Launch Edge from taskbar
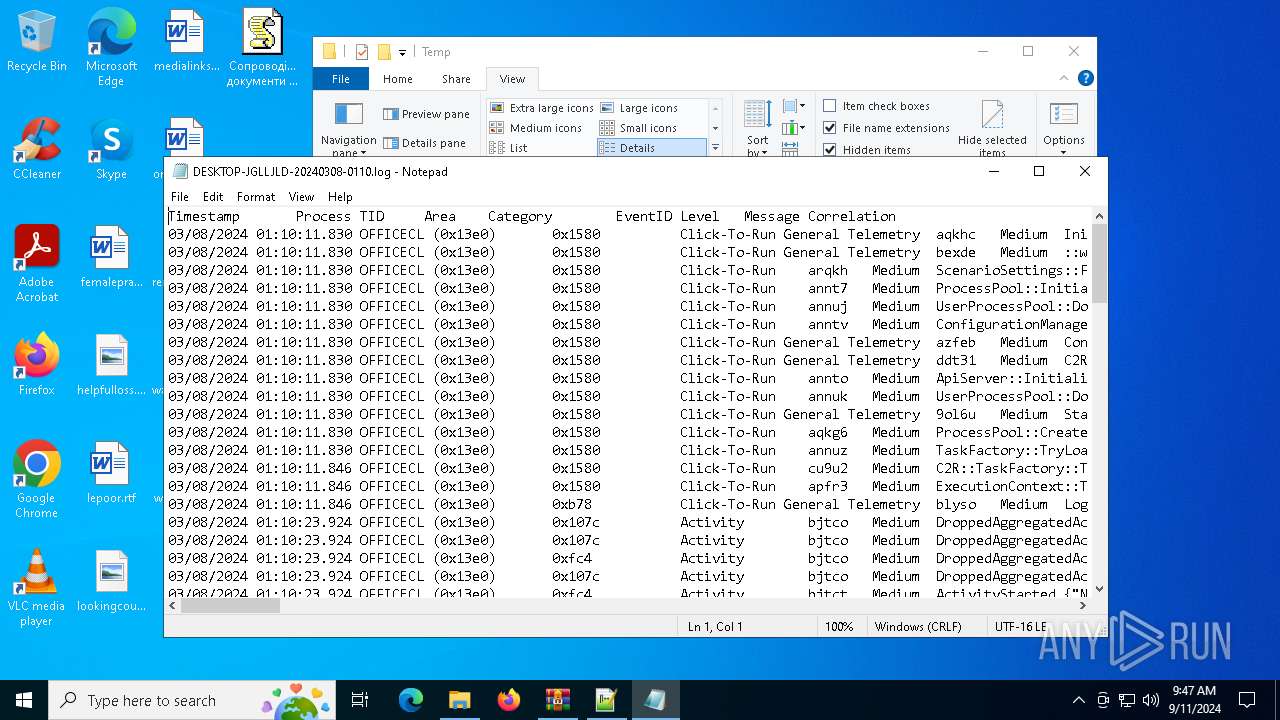 point(411,700)
